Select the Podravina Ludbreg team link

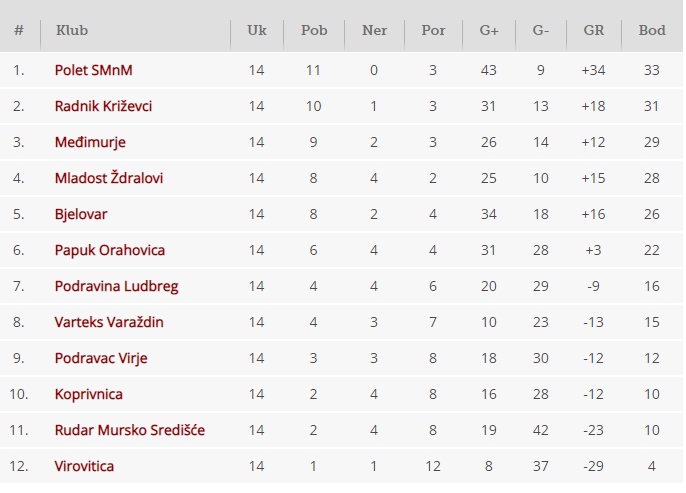pyautogui.click(x=116, y=286)
